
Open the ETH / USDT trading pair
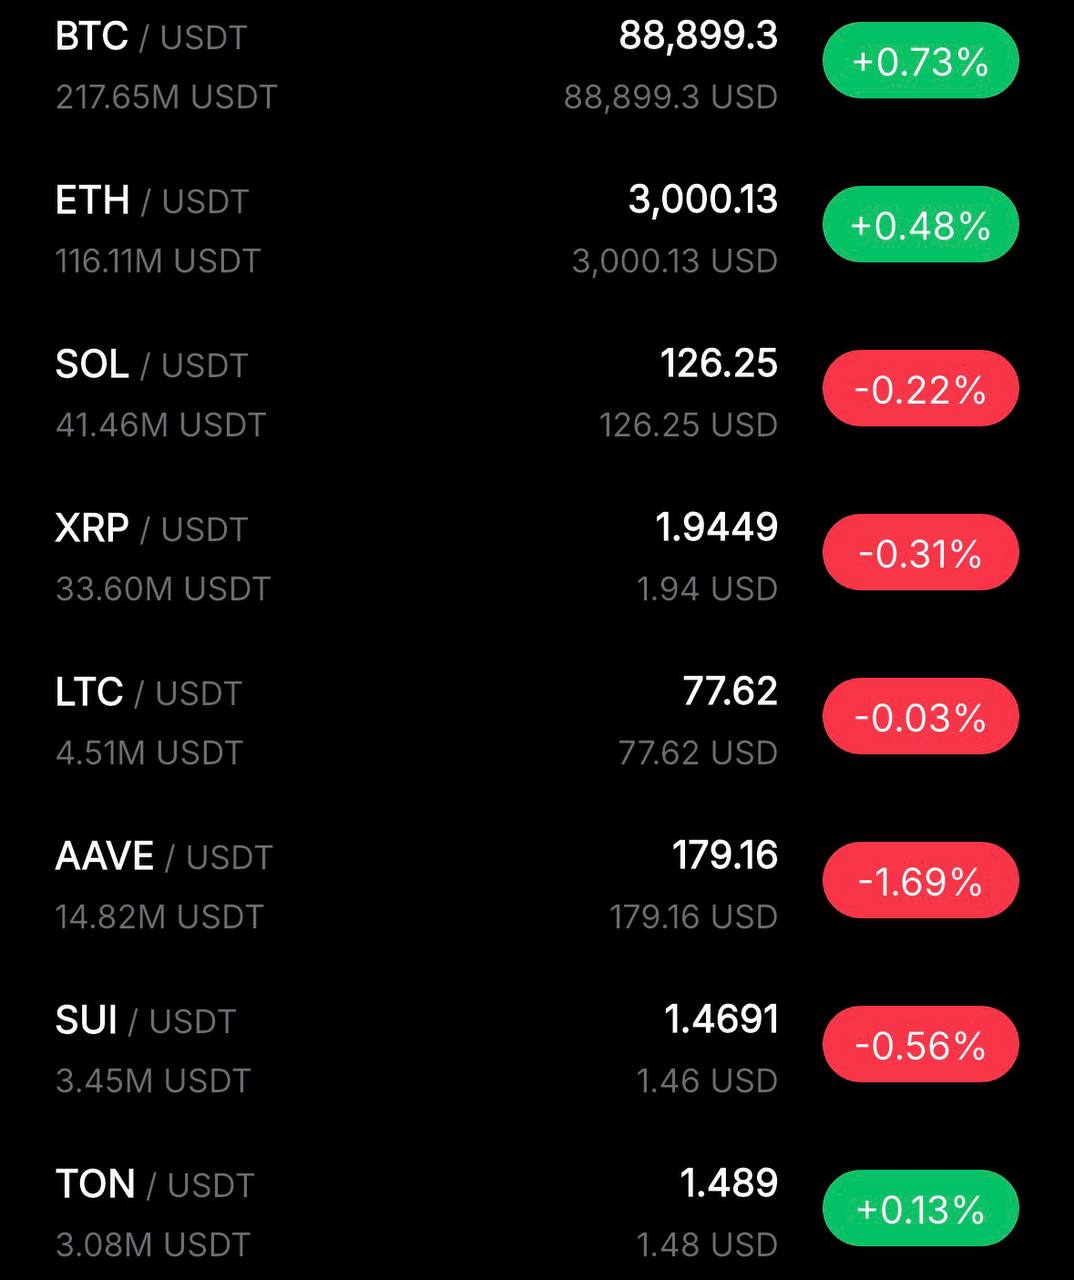click(x=152, y=201)
